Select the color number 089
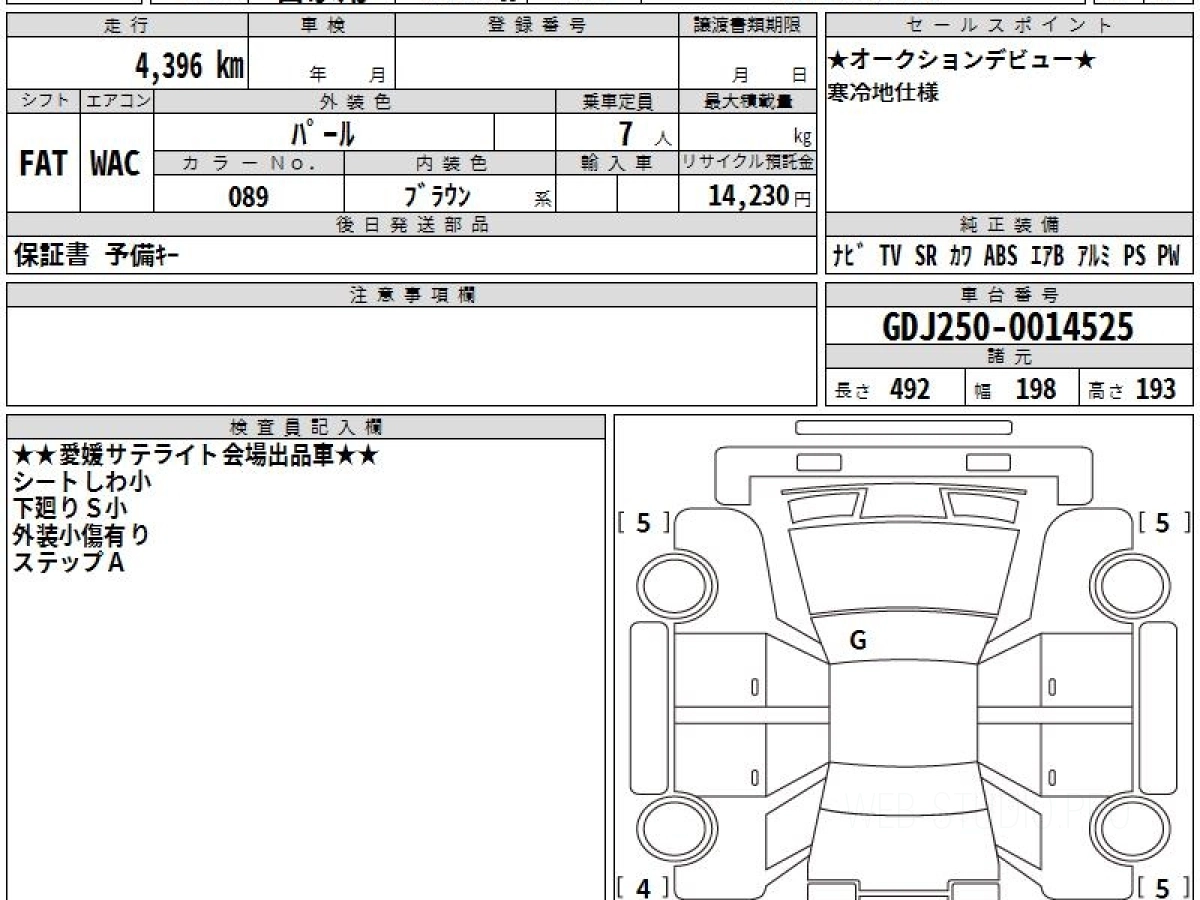Viewport: 1200px width, 900px height. click(x=249, y=197)
